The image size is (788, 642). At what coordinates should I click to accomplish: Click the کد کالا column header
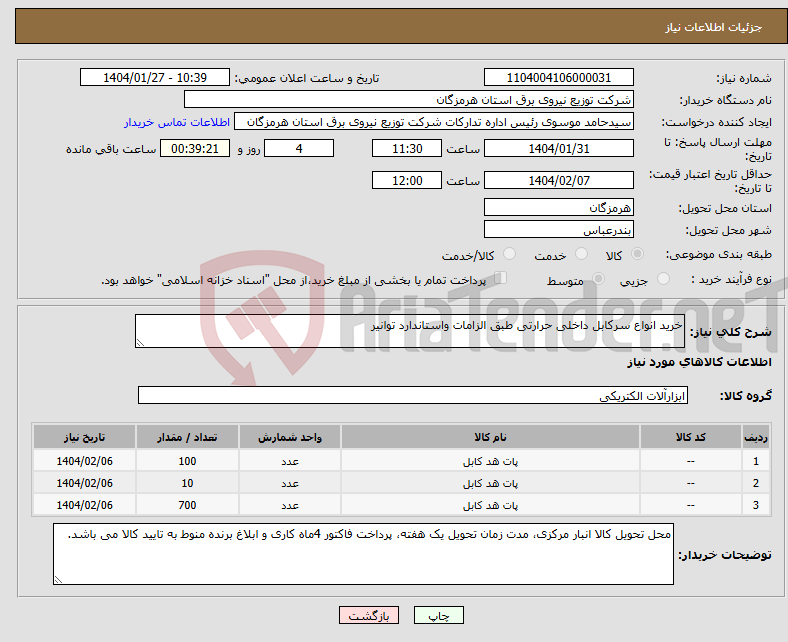[x=691, y=437]
